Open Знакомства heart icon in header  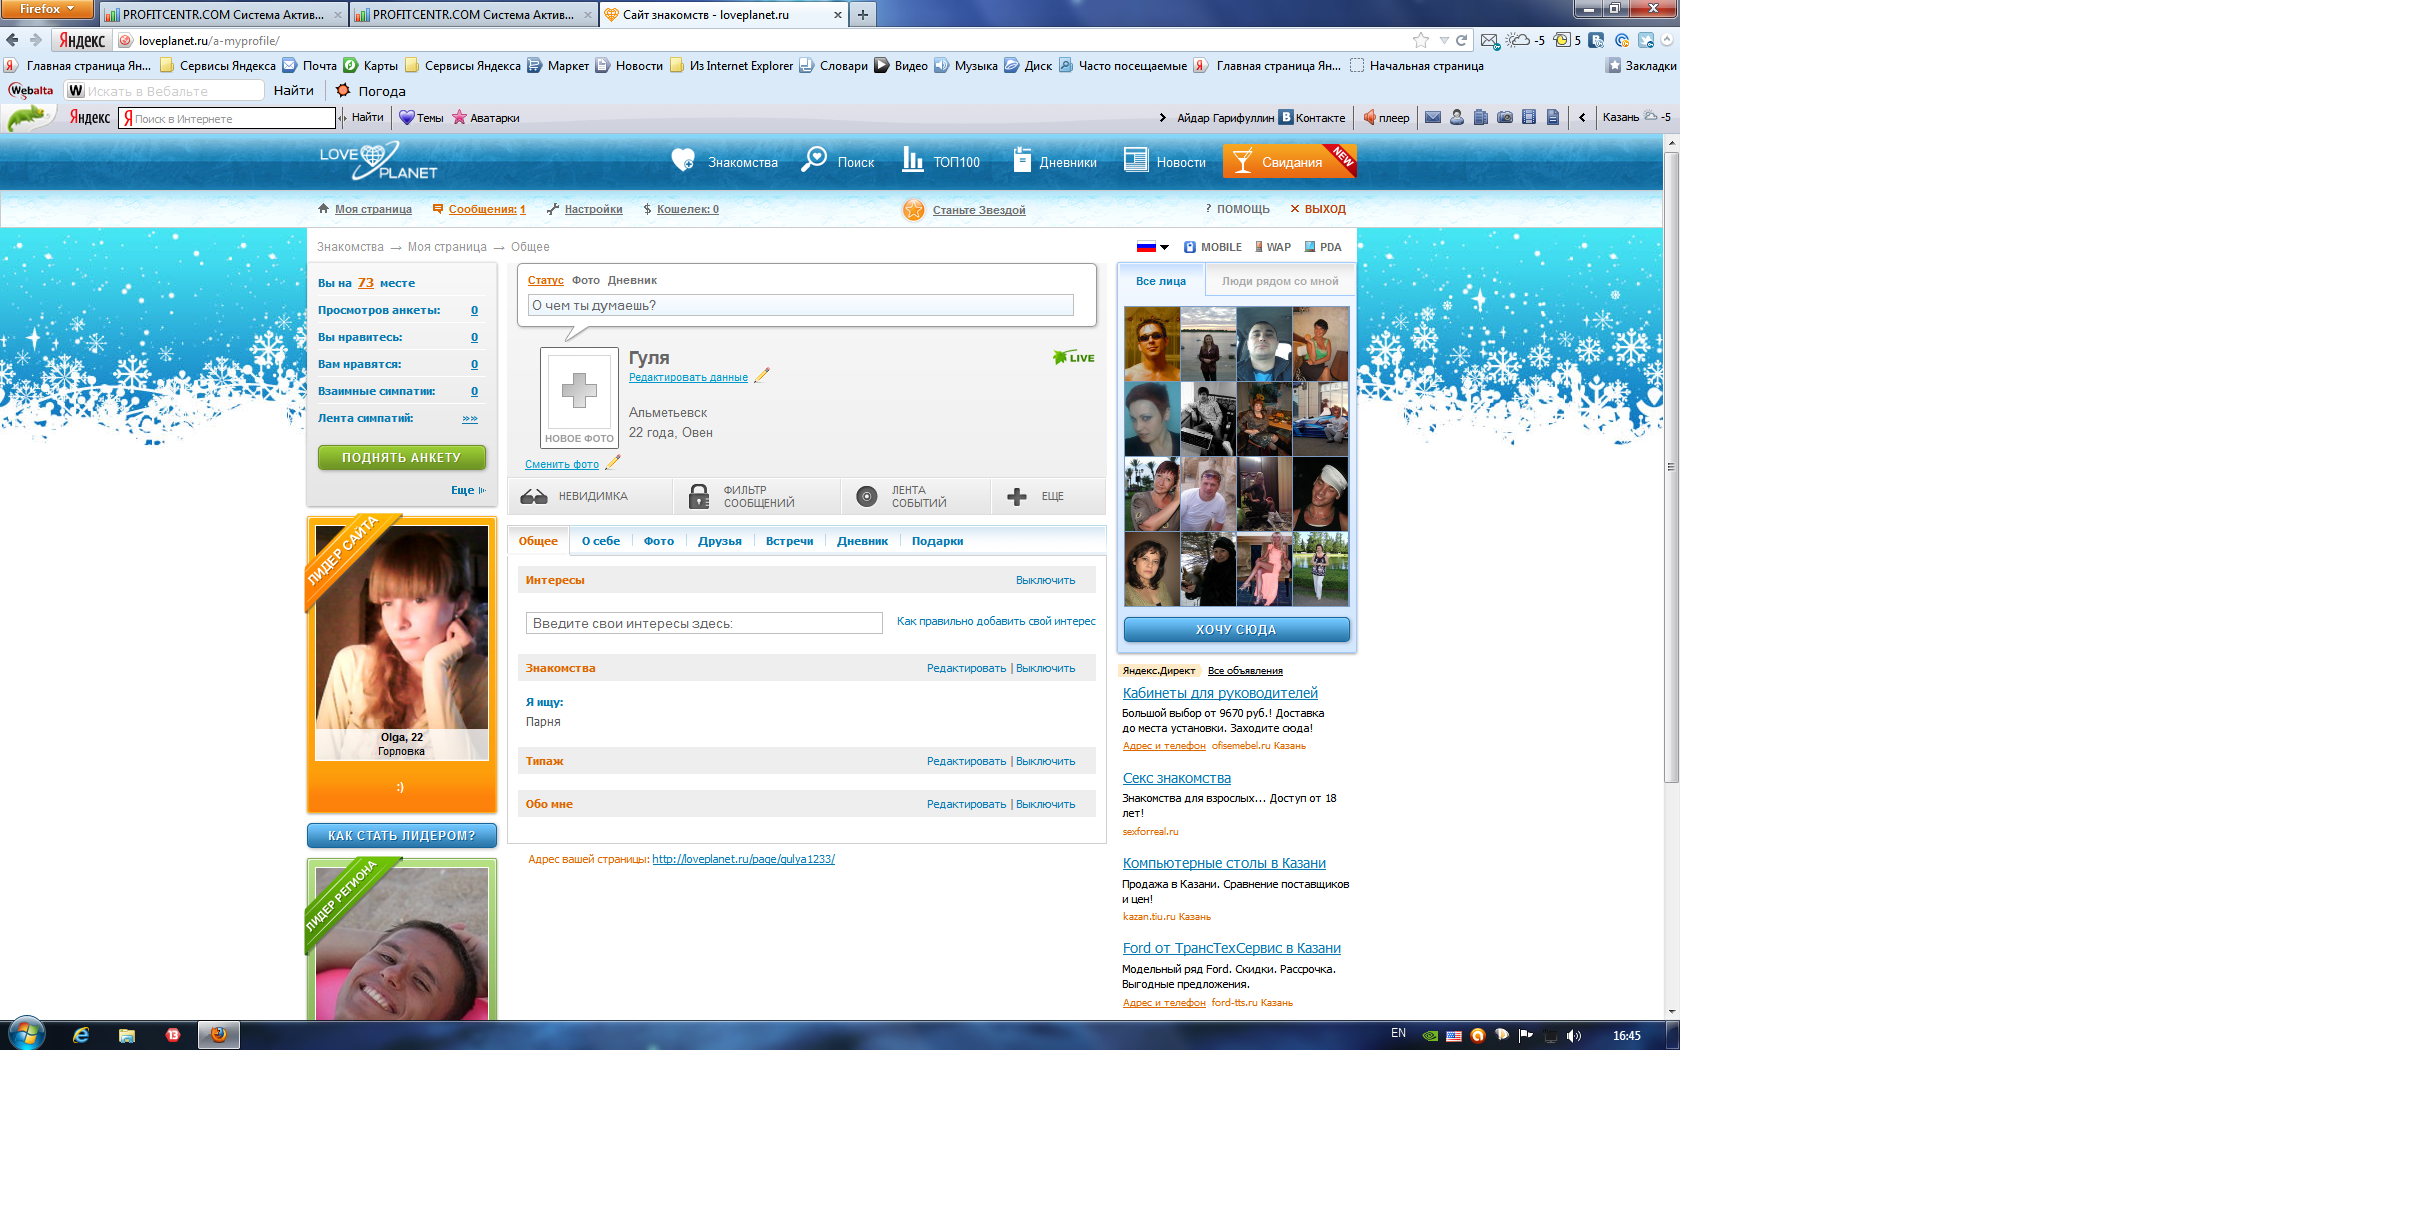pyautogui.click(x=683, y=160)
